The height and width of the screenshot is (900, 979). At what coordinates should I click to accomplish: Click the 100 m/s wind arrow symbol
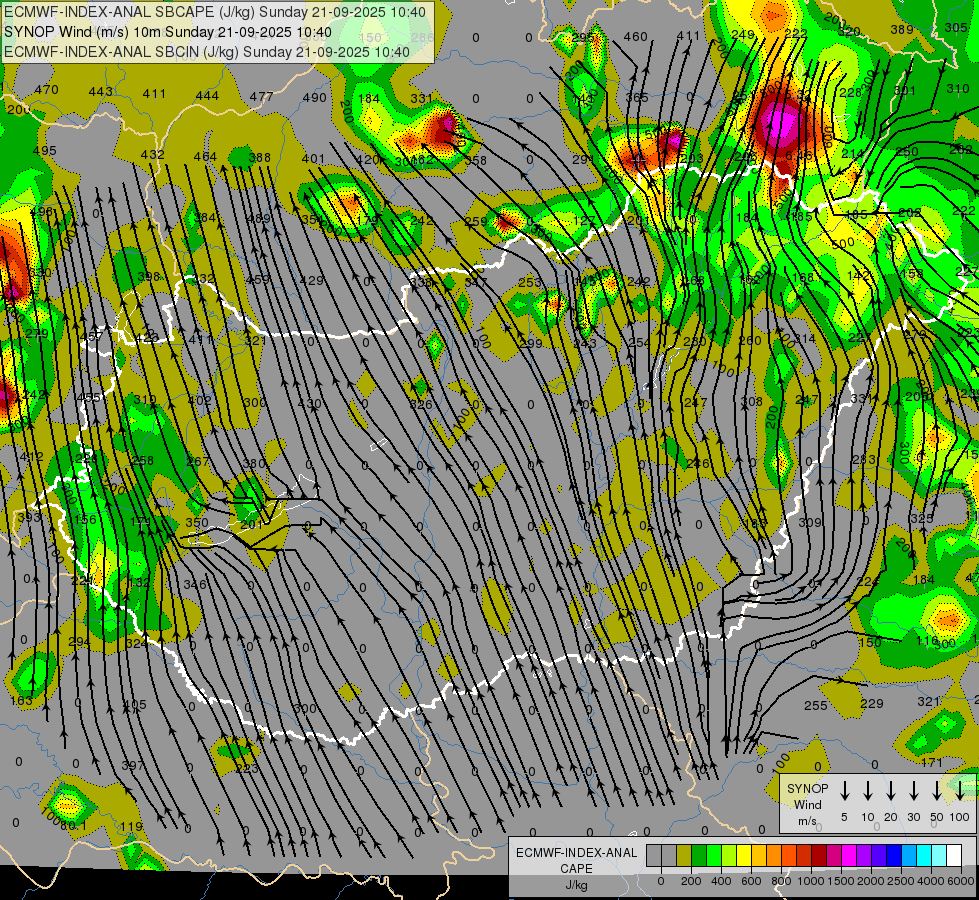pos(960,791)
